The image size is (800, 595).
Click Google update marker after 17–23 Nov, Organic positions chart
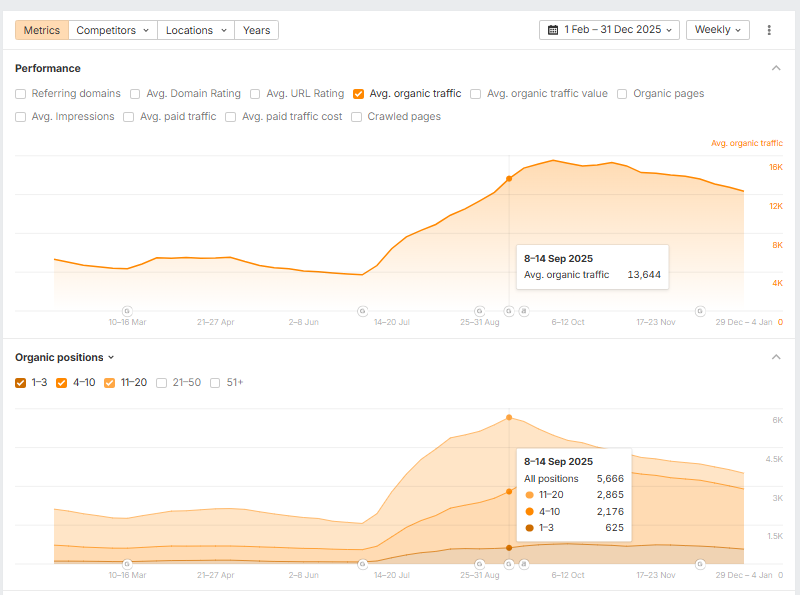(x=700, y=564)
